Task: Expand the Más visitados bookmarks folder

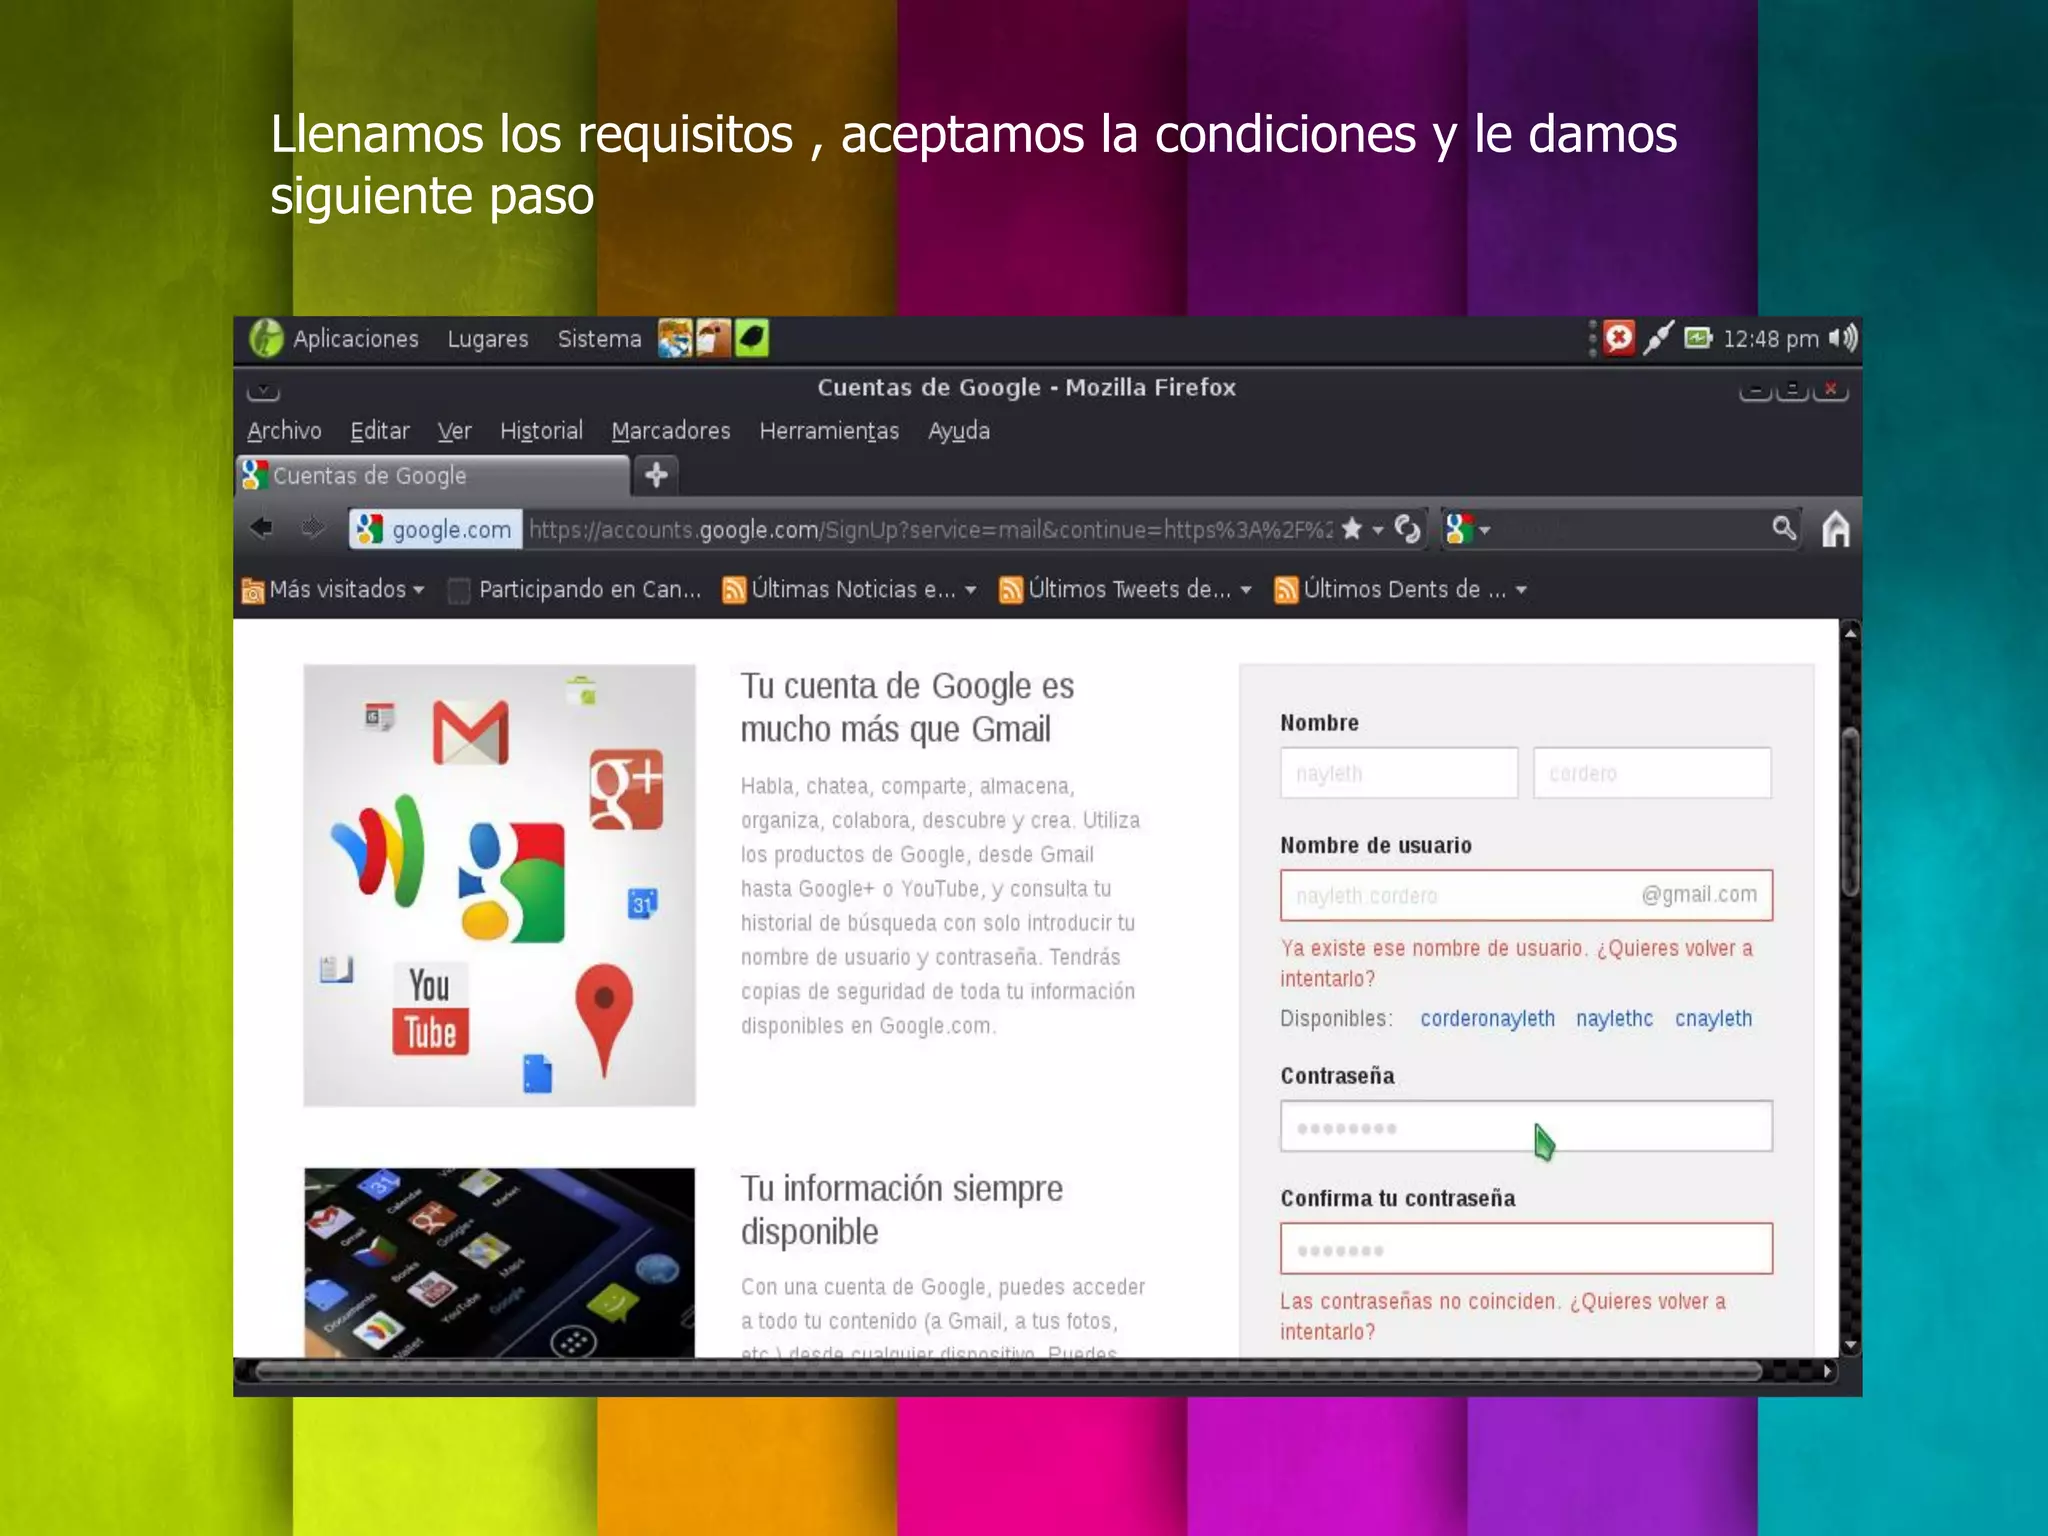Action: point(334,590)
